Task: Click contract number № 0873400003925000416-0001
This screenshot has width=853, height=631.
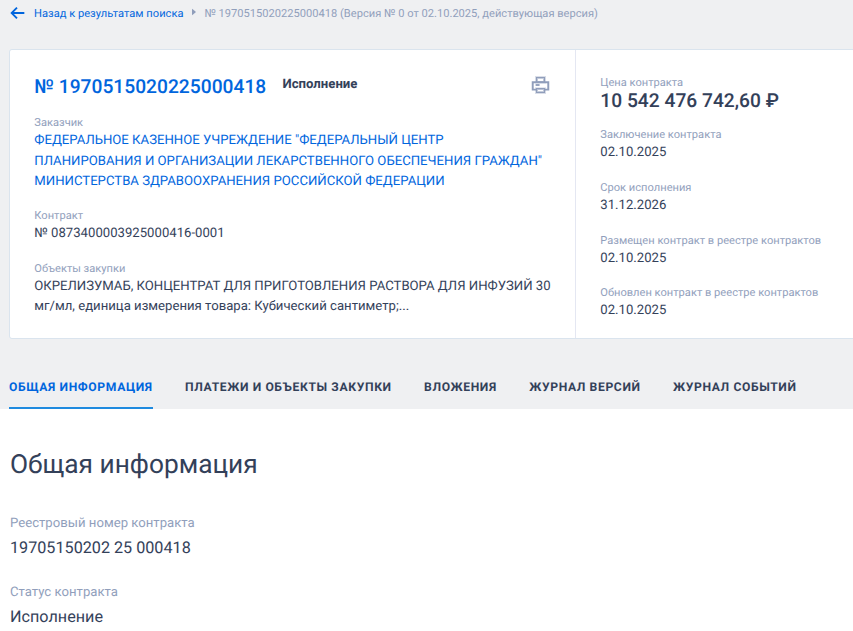Action: click(129, 233)
